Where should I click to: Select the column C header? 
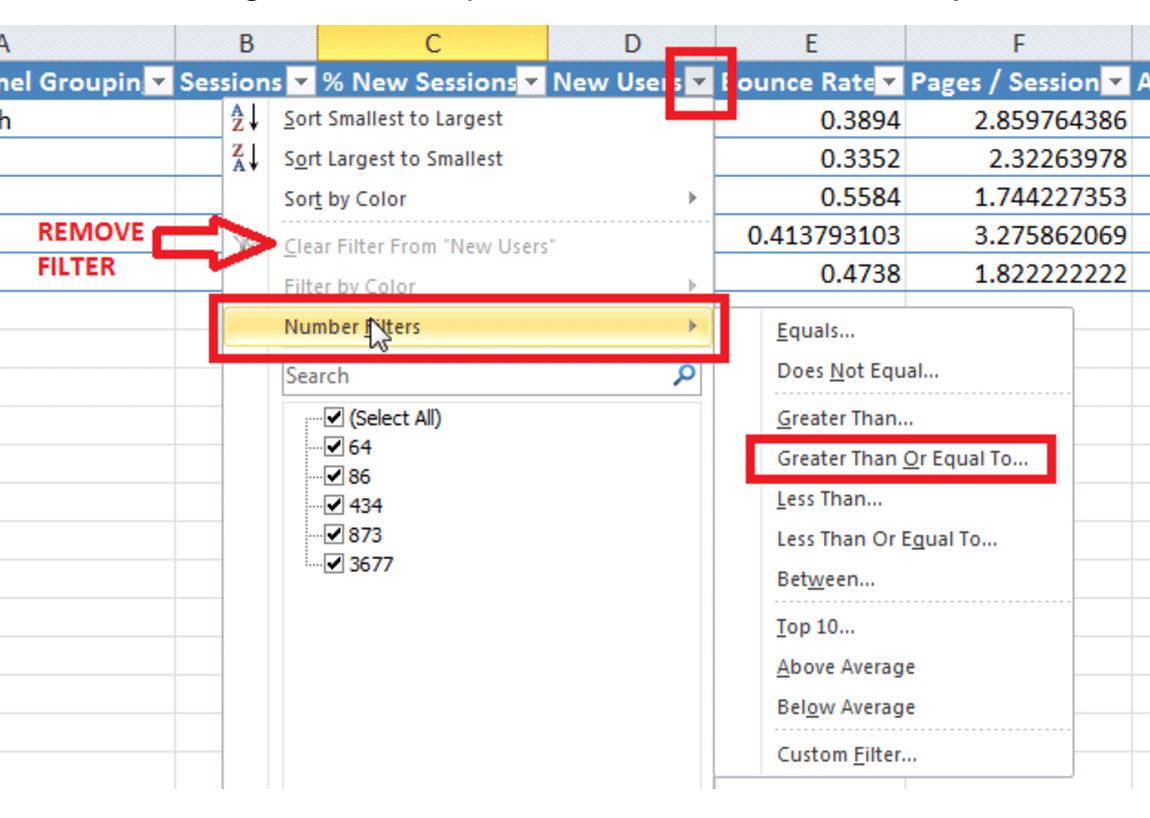tap(431, 42)
